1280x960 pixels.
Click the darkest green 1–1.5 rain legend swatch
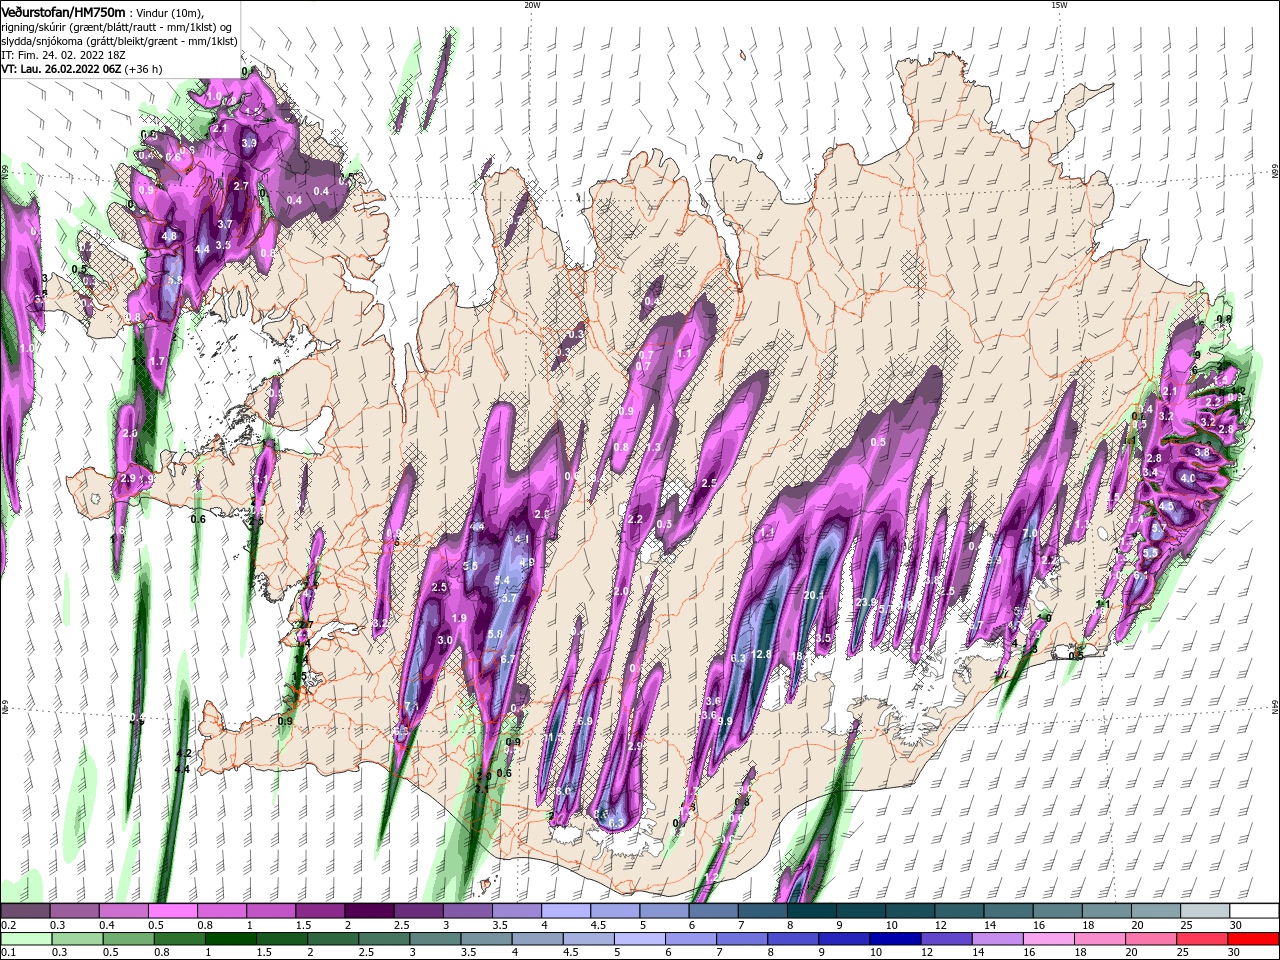pyautogui.click(x=230, y=939)
